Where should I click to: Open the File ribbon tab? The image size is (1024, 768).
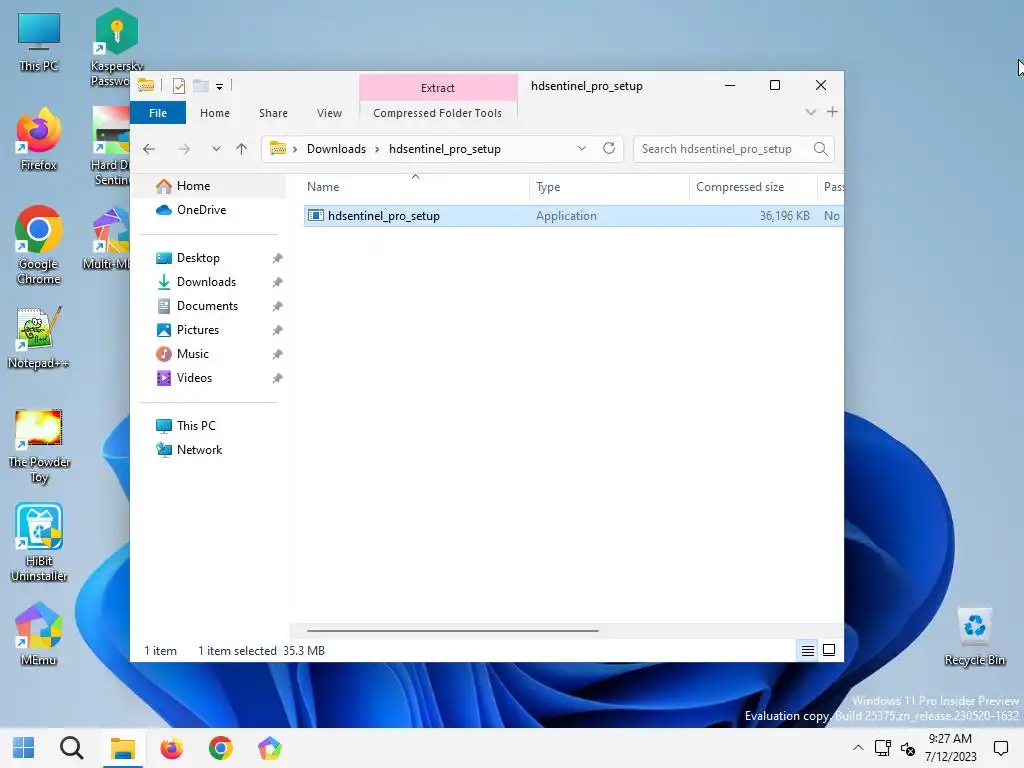[157, 113]
